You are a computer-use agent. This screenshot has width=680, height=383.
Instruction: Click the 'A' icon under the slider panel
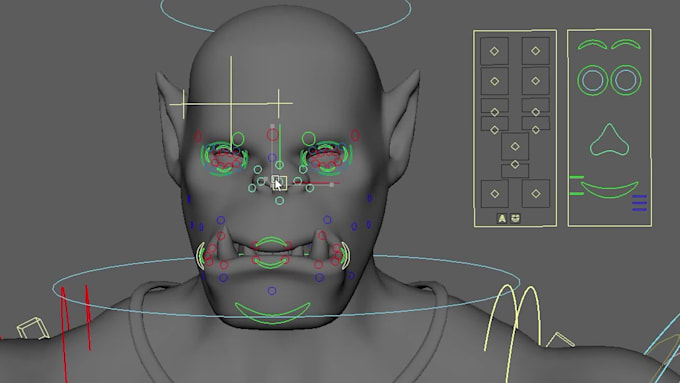[x=502, y=219]
